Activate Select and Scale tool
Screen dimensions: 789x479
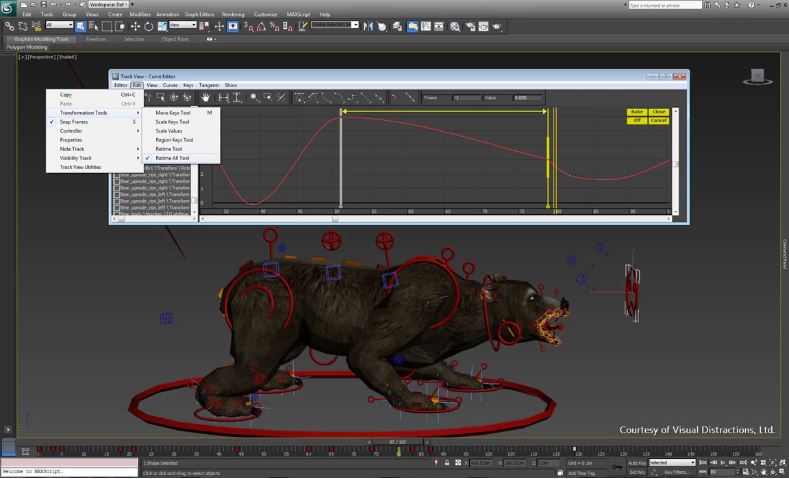tap(162, 26)
